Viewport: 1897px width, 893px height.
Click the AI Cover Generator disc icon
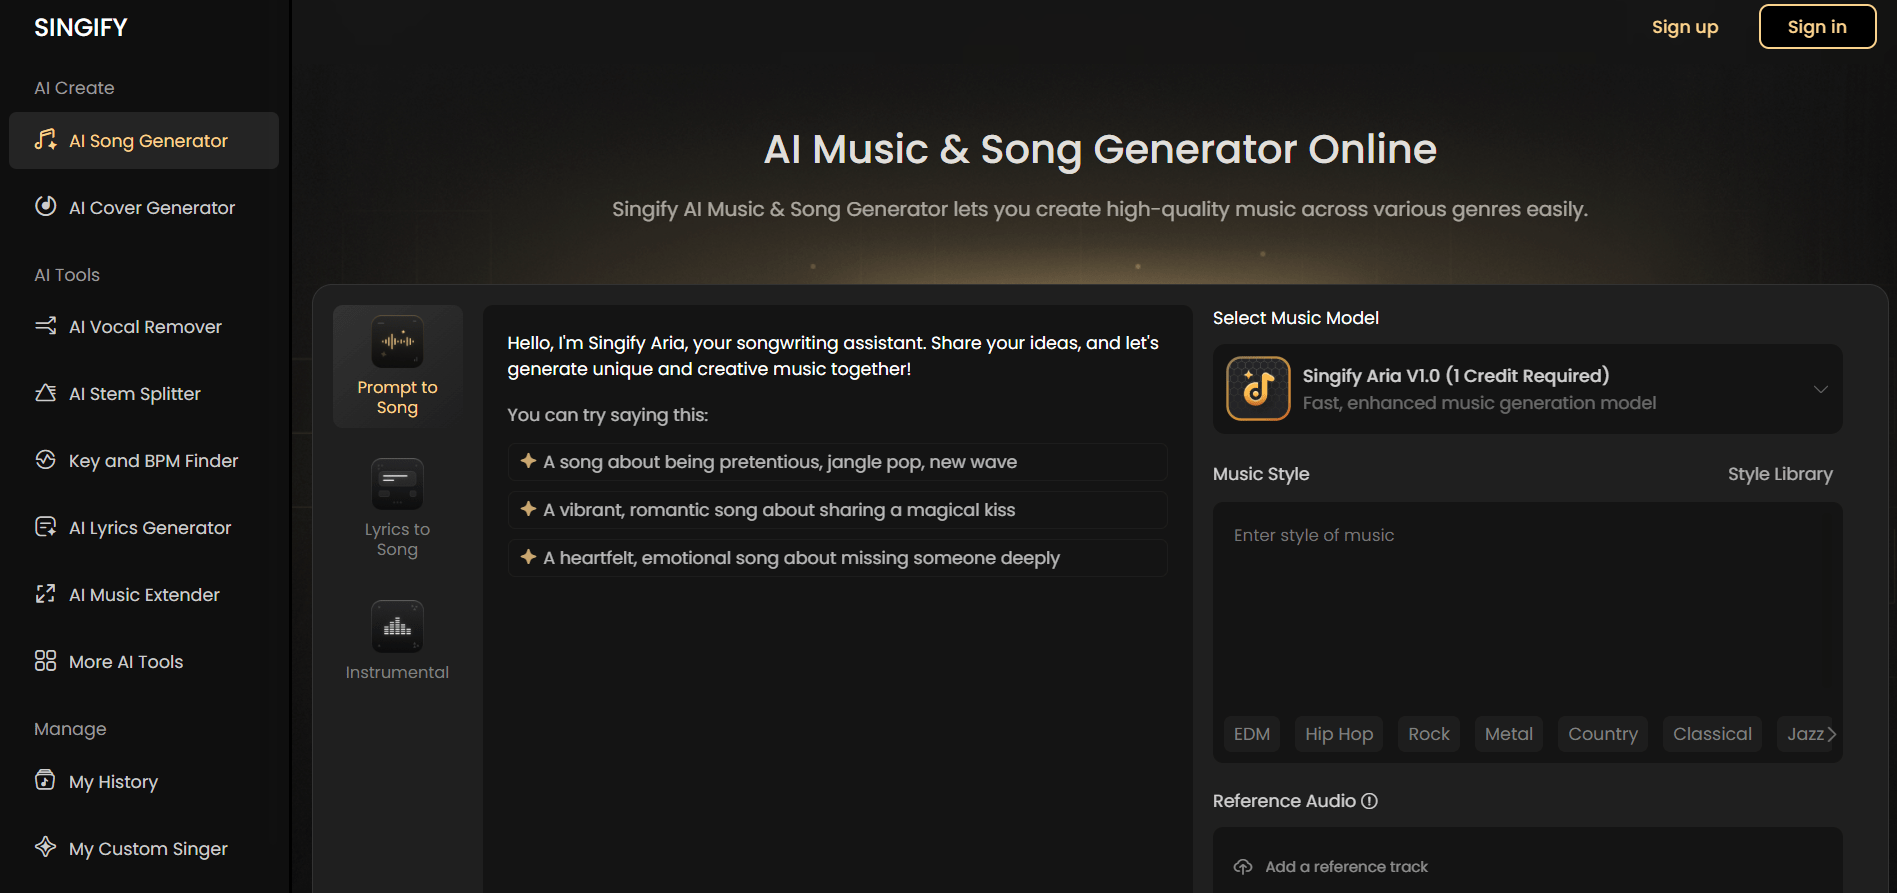[45, 206]
